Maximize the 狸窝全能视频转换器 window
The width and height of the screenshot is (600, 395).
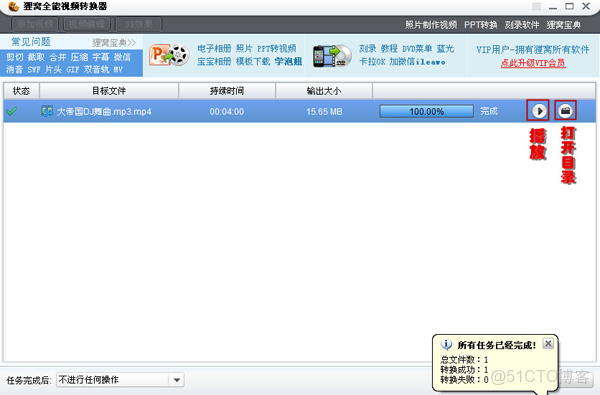tap(569, 6)
